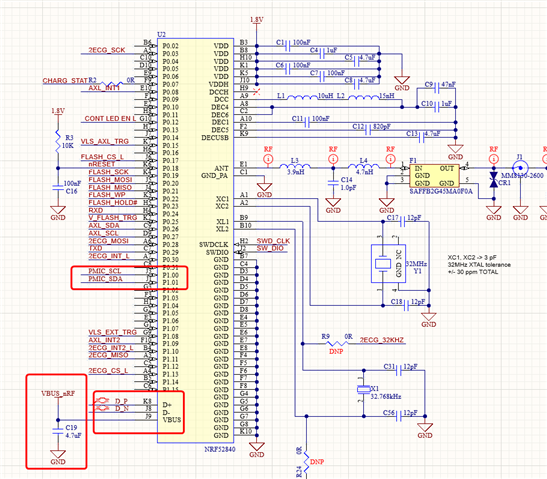
Task: Select capacitor C13 4.7uF symbol
Action: [421, 138]
